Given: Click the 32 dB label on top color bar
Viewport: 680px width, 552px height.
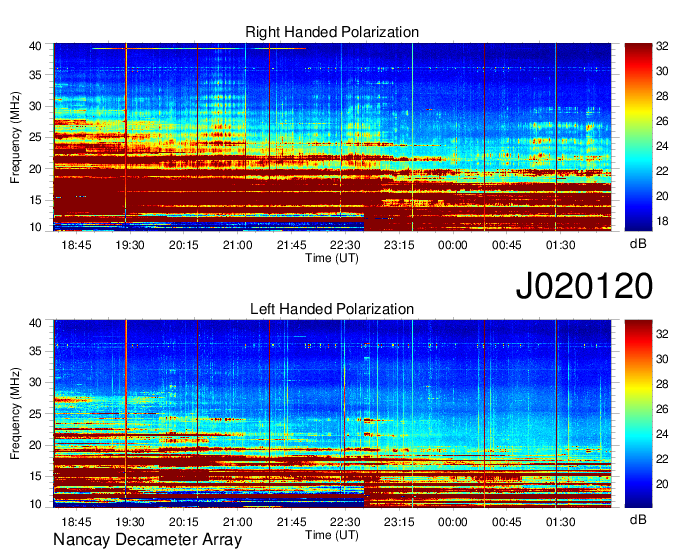Looking at the screenshot, I should 662,46.
